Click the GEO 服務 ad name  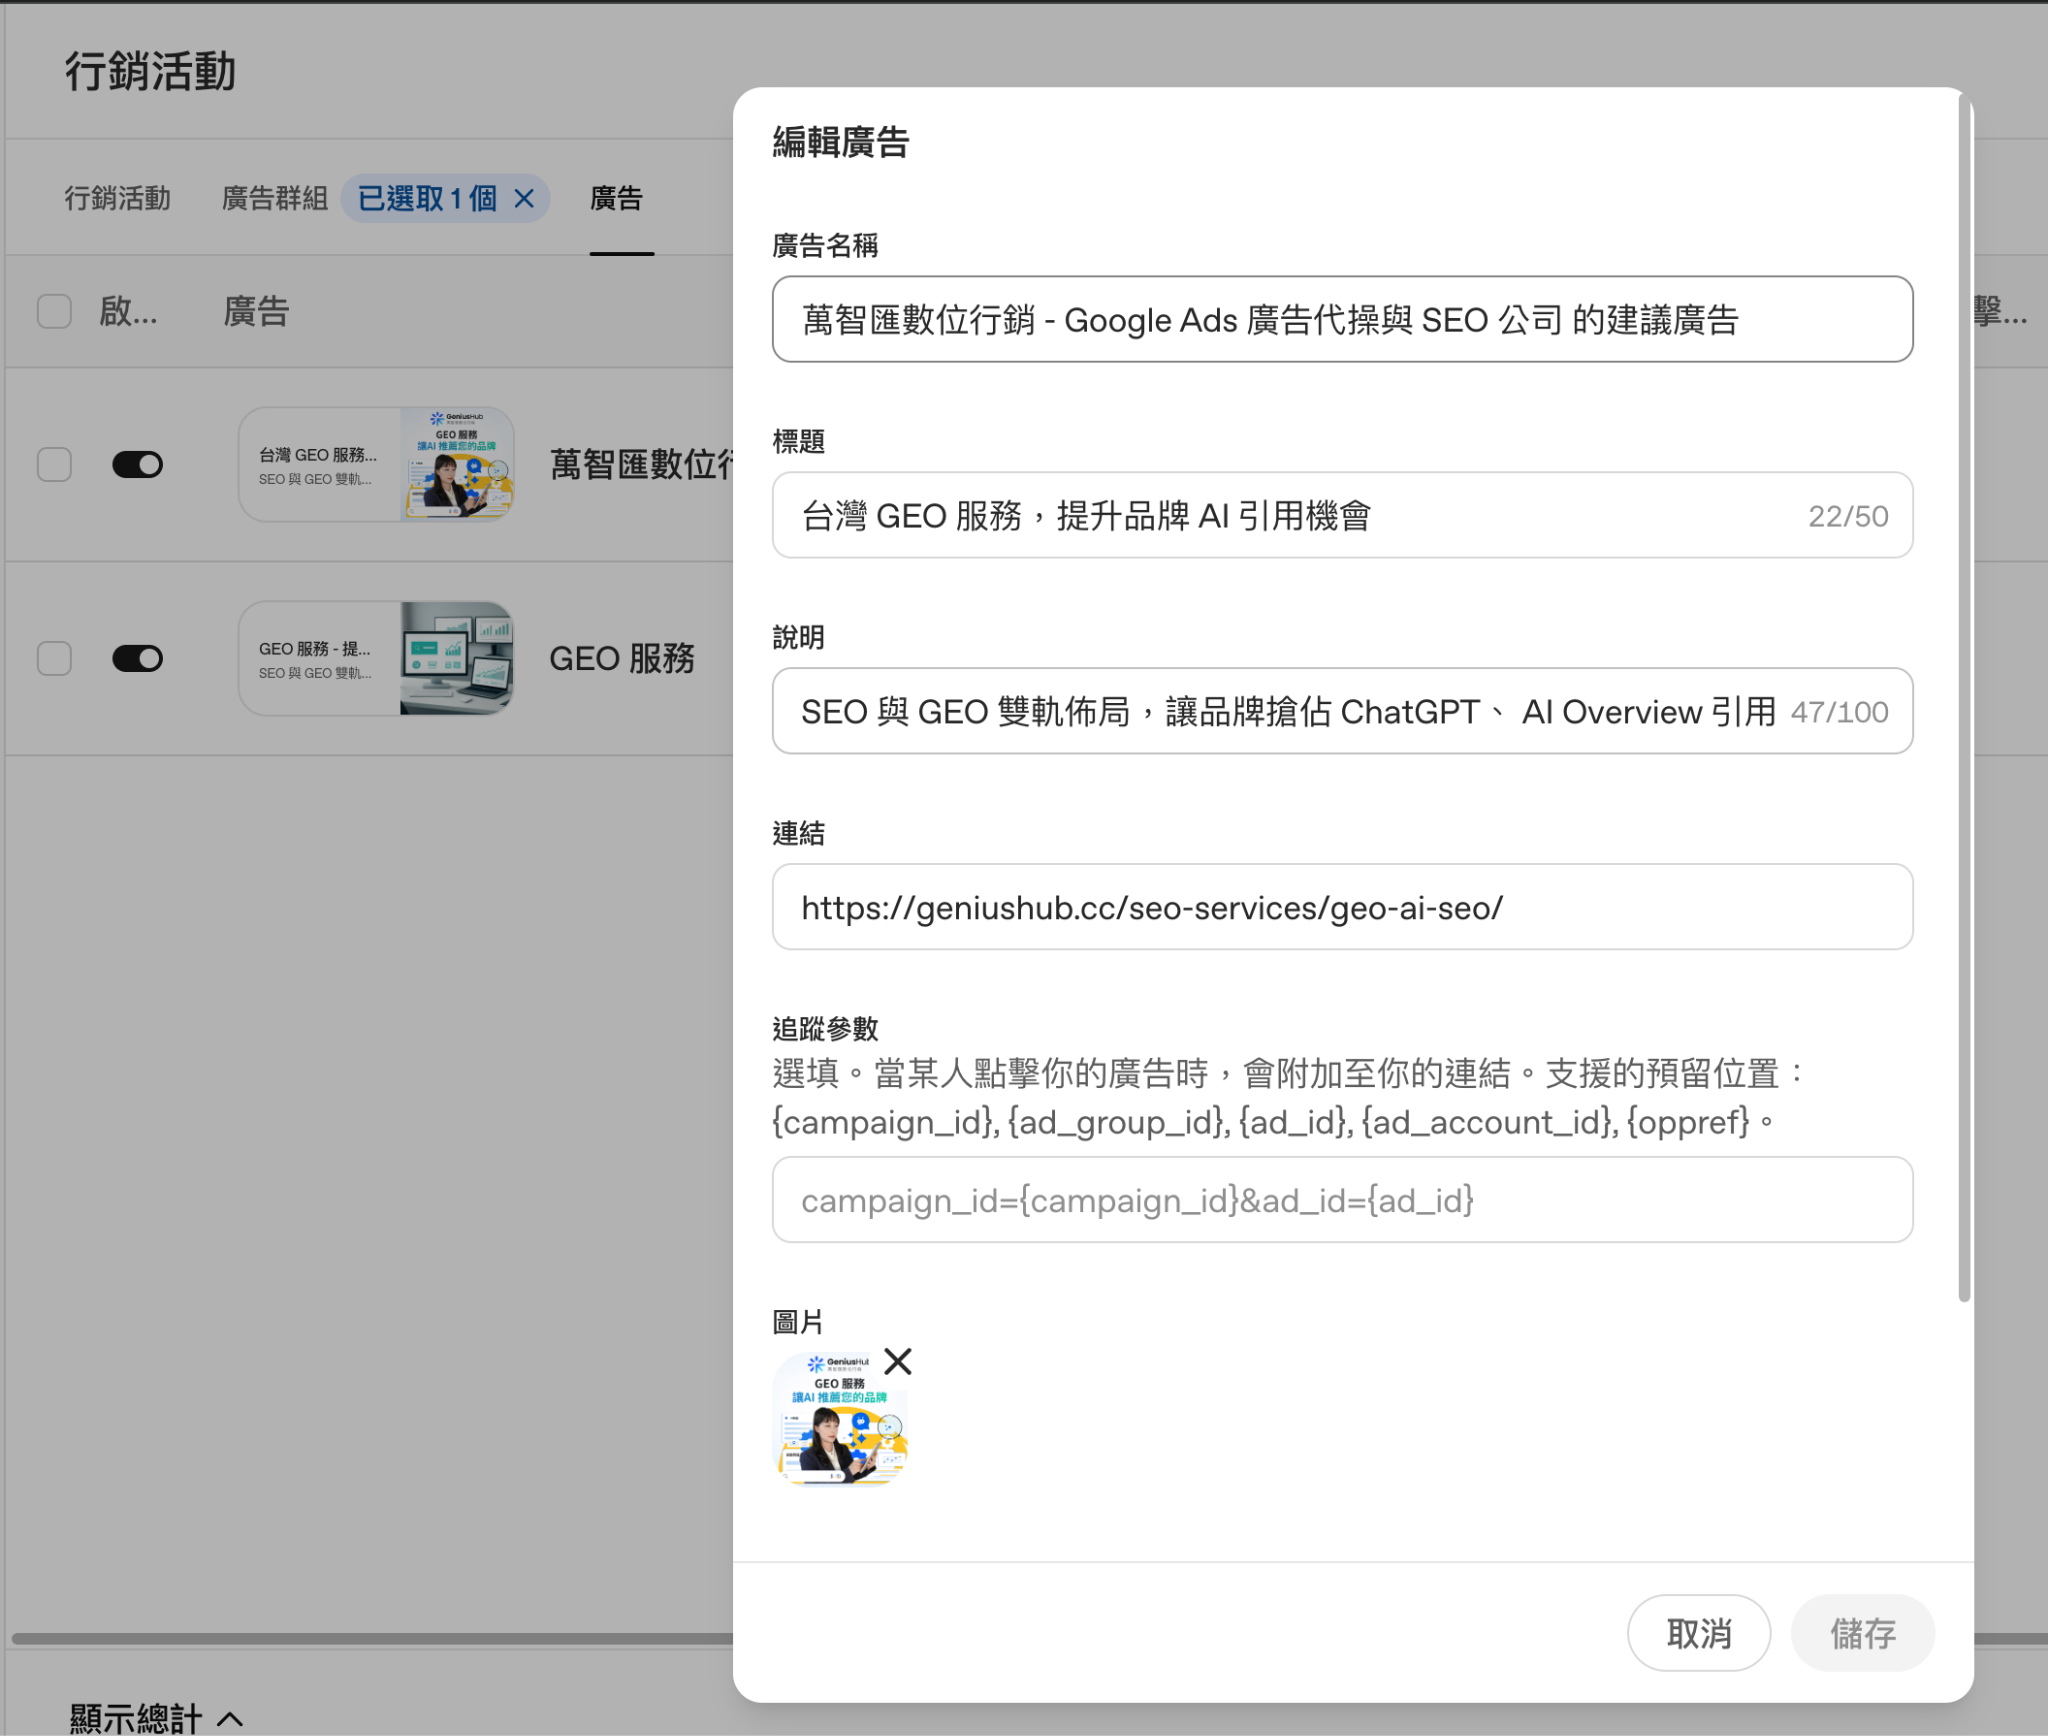[622, 658]
